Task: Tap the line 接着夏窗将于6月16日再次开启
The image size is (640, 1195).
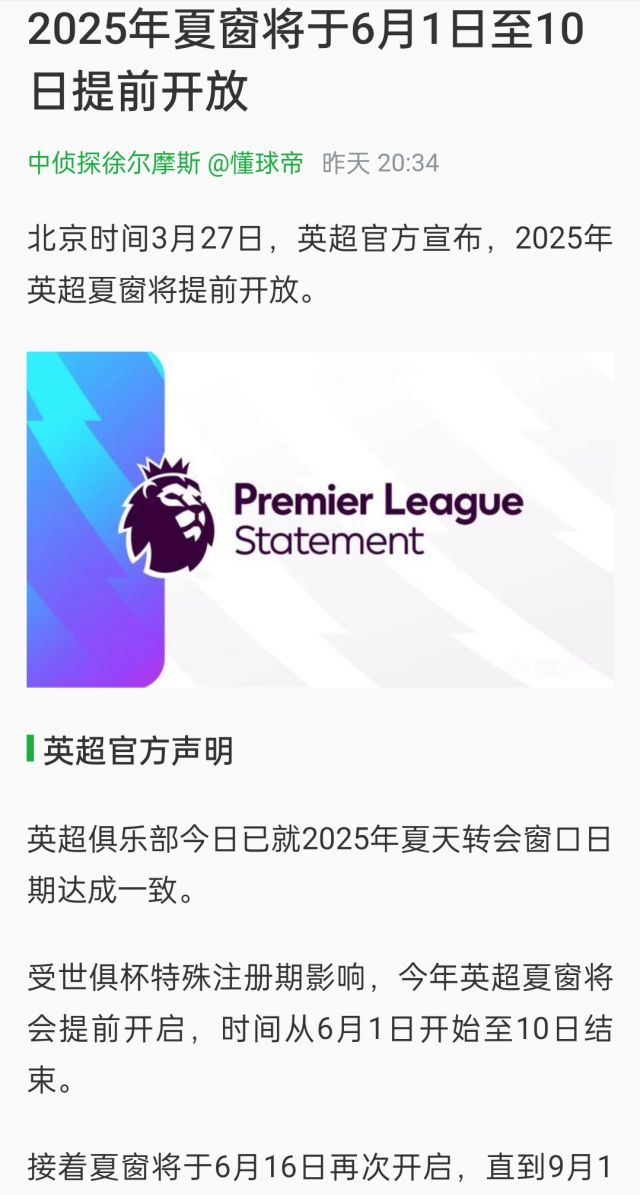Action: pyautogui.click(x=320, y=1166)
